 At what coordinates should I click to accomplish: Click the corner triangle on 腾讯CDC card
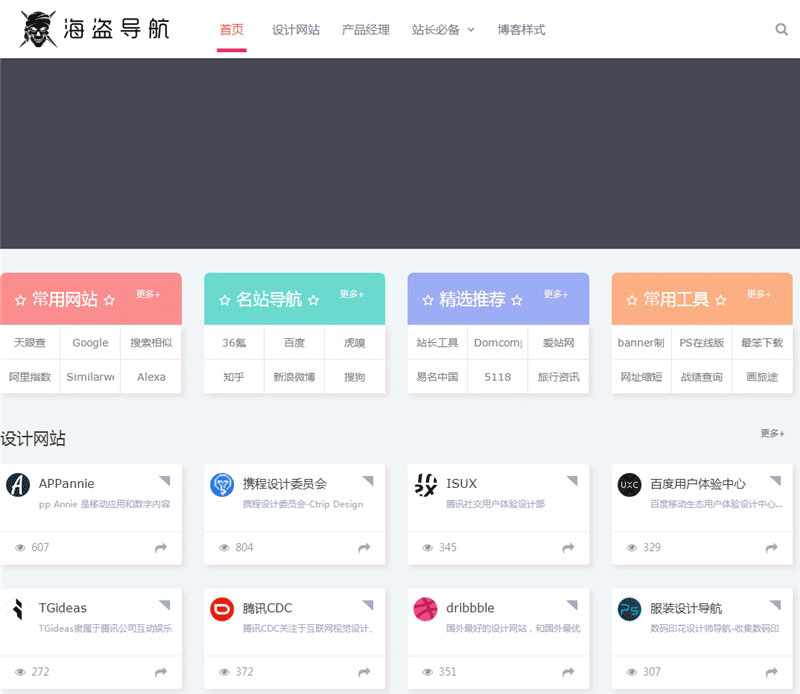368,605
